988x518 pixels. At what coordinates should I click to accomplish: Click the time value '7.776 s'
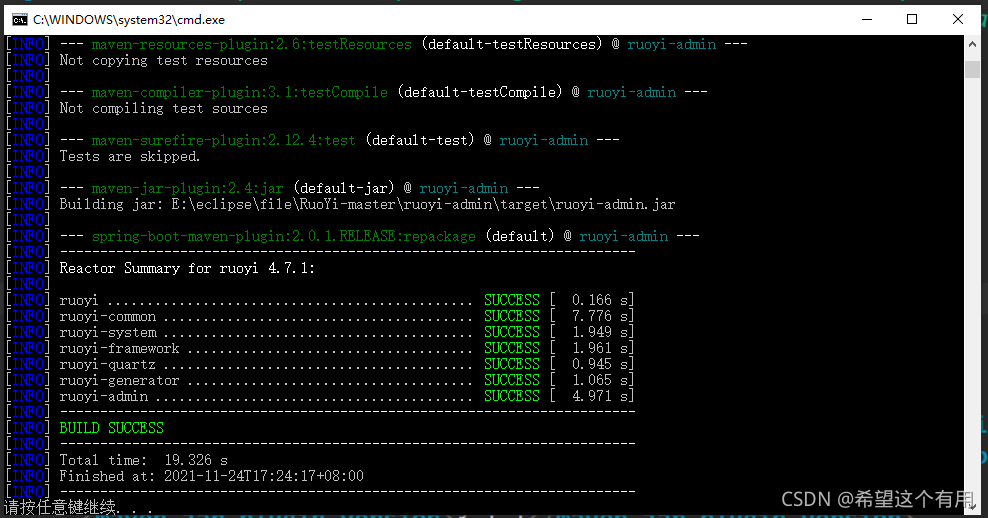(x=599, y=316)
